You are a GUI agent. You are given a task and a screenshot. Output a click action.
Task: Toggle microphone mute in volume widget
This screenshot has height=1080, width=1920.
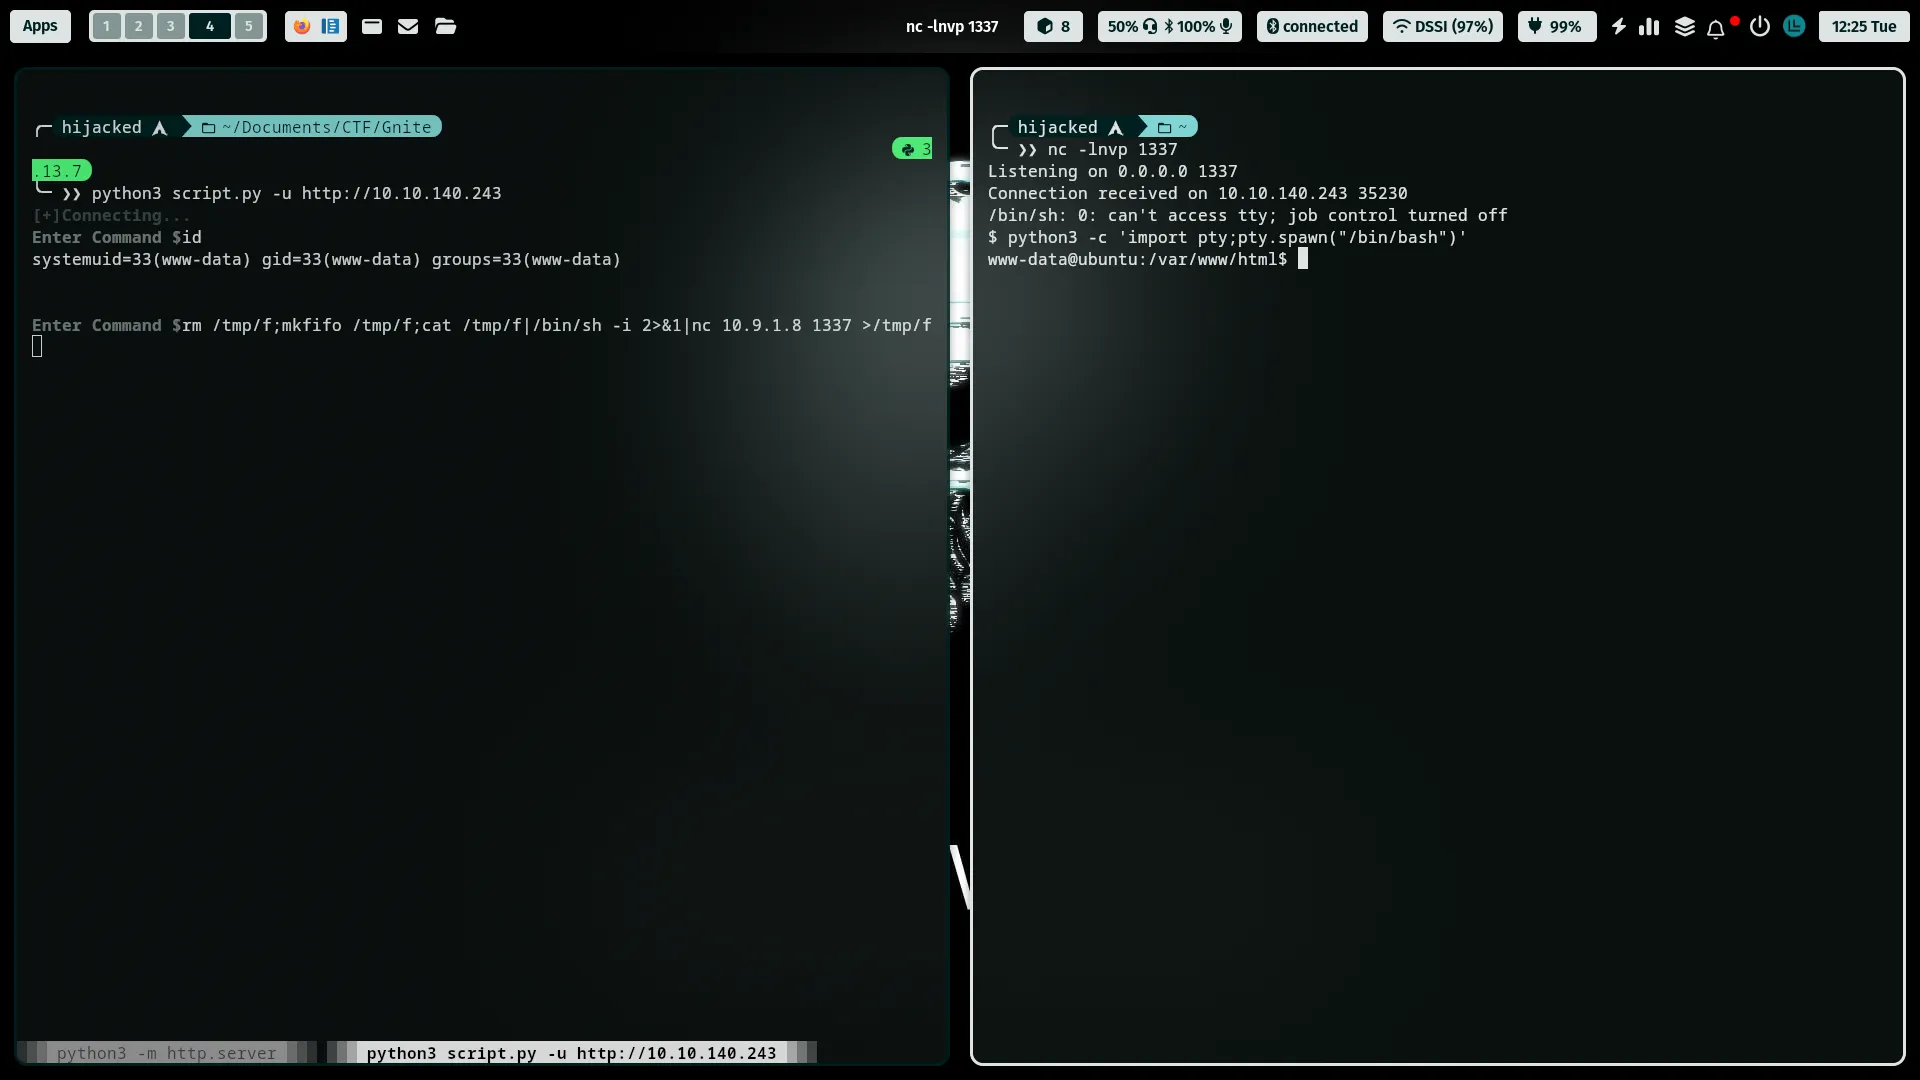pyautogui.click(x=1226, y=26)
